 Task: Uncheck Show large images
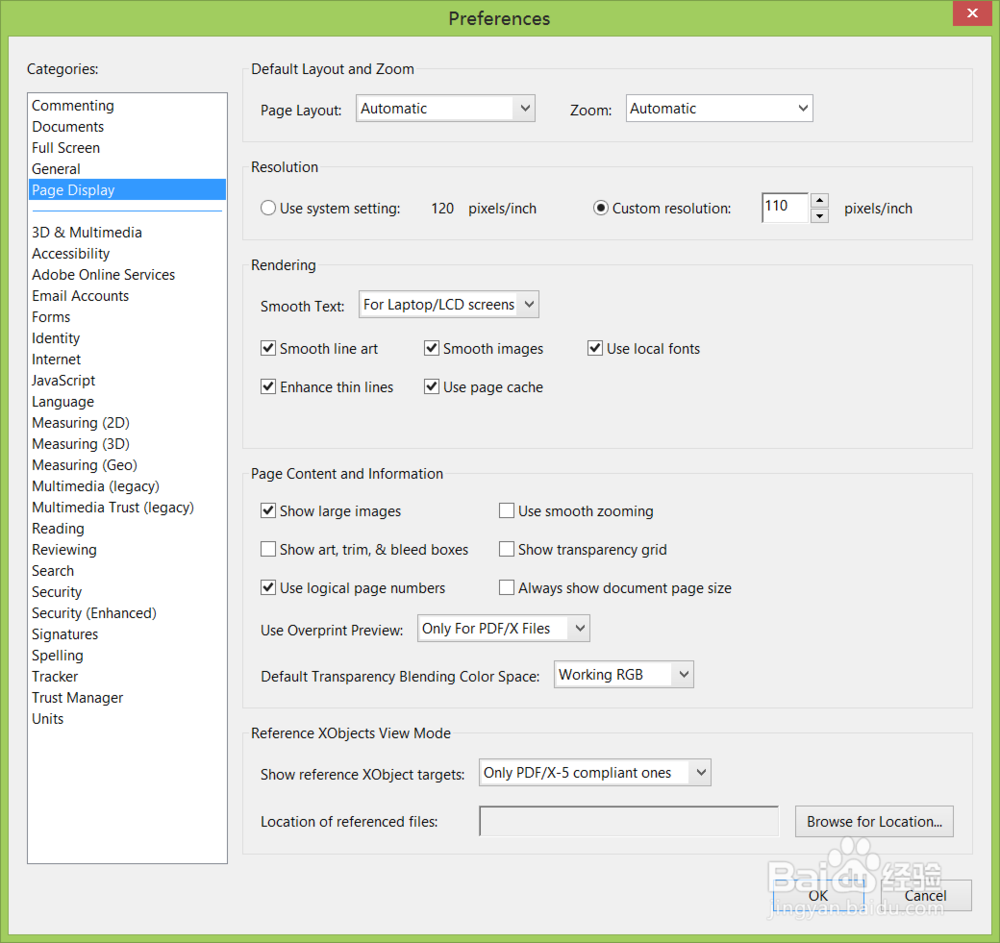(x=268, y=510)
